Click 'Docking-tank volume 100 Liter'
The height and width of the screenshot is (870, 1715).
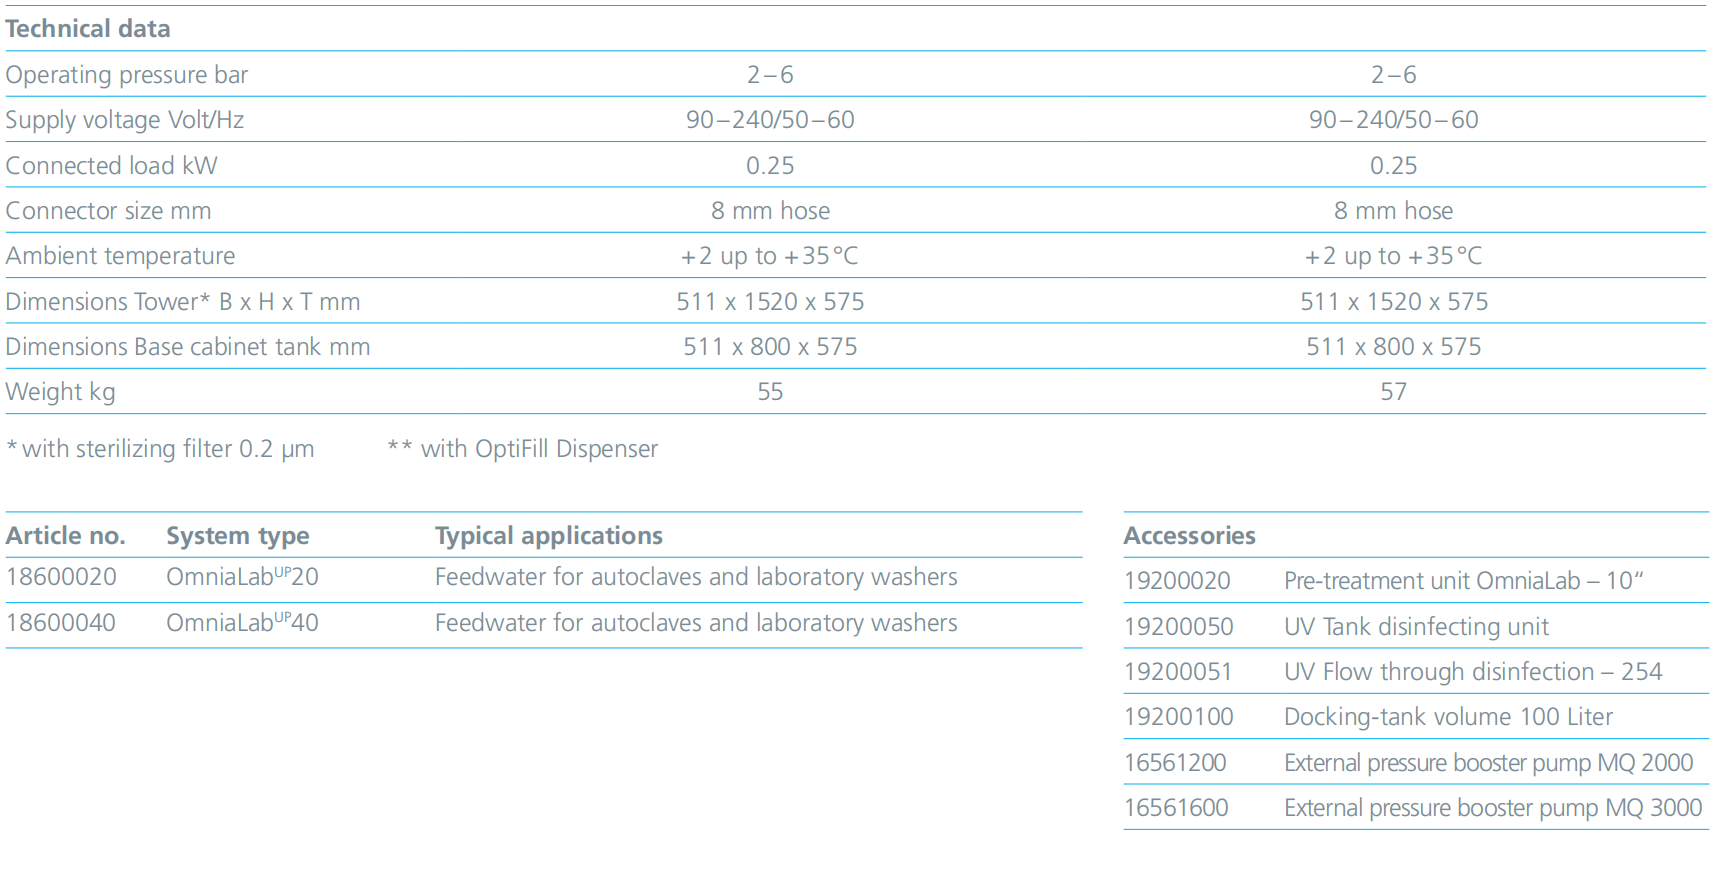[1449, 717]
